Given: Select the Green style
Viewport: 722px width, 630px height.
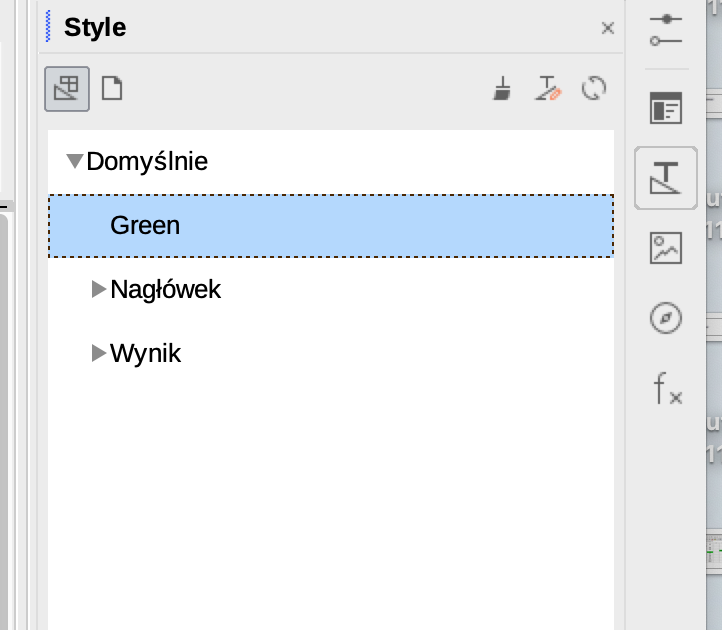Looking at the screenshot, I should (x=331, y=226).
